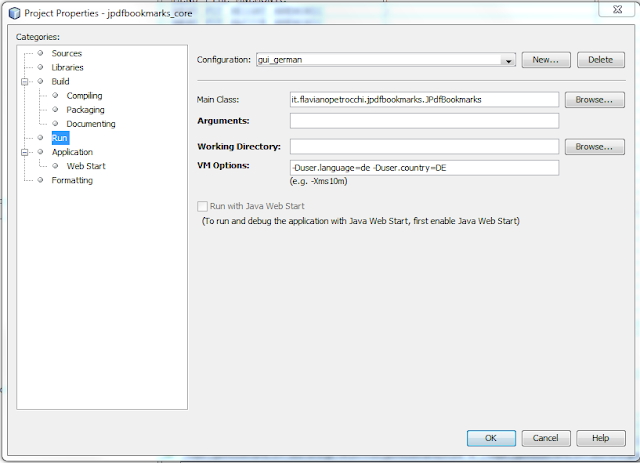Image resolution: width=640 pixels, height=463 pixels.
Task: Collapse the Application tree node
Action: tap(24, 152)
